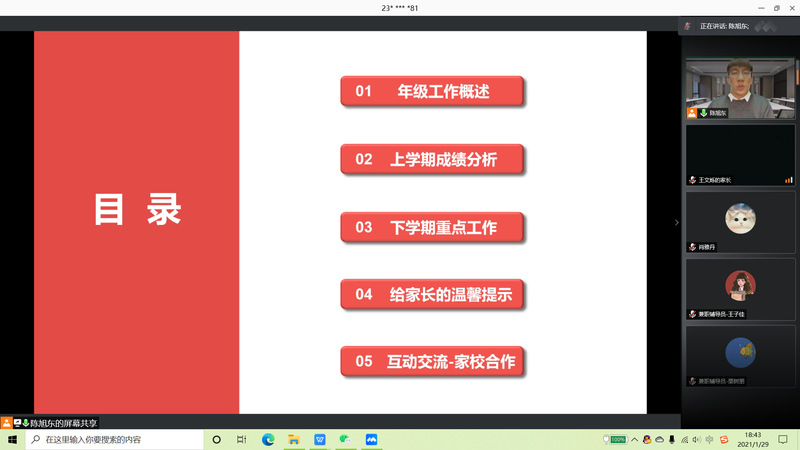The height and width of the screenshot is (450, 800).
Task: Collapse the participant video side panel
Action: click(676, 222)
